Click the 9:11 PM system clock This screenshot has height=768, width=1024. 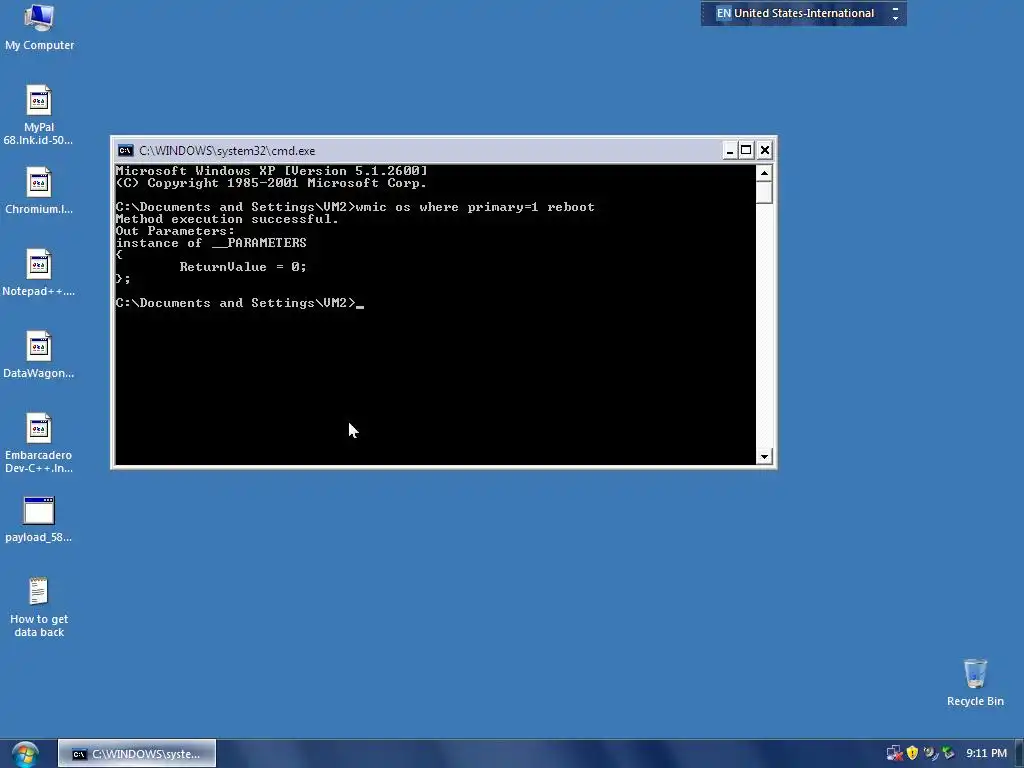pyautogui.click(x=986, y=753)
